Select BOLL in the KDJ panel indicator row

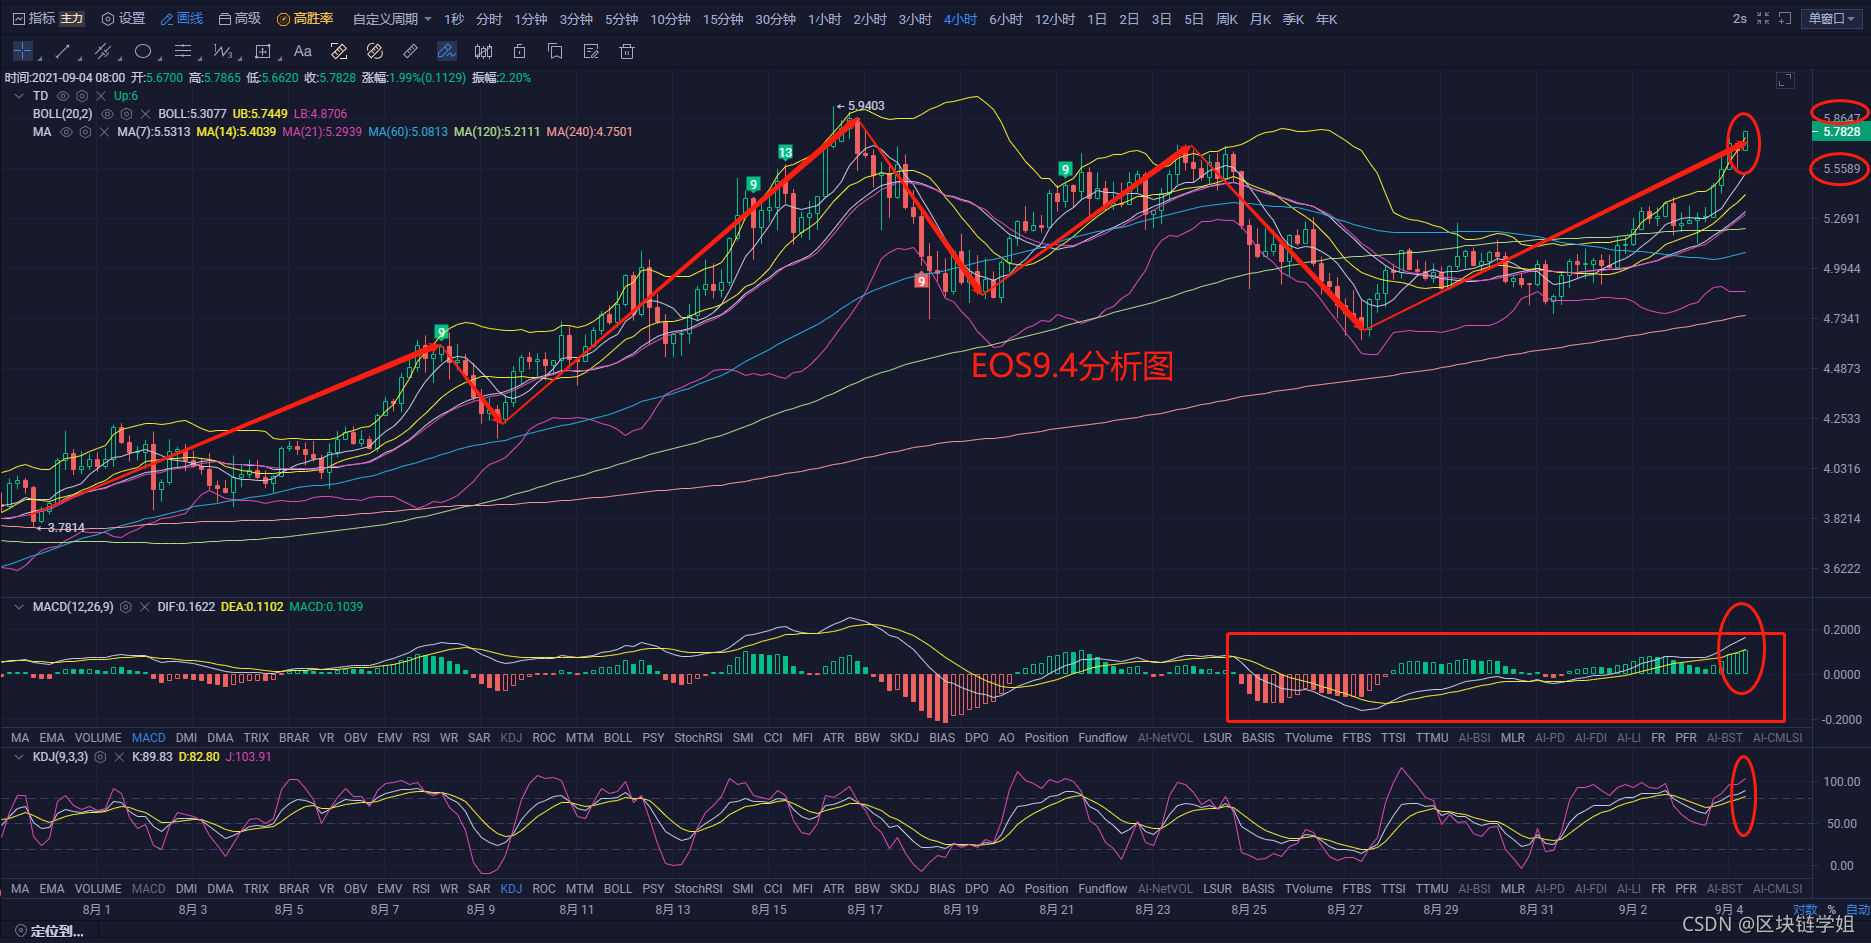point(618,889)
